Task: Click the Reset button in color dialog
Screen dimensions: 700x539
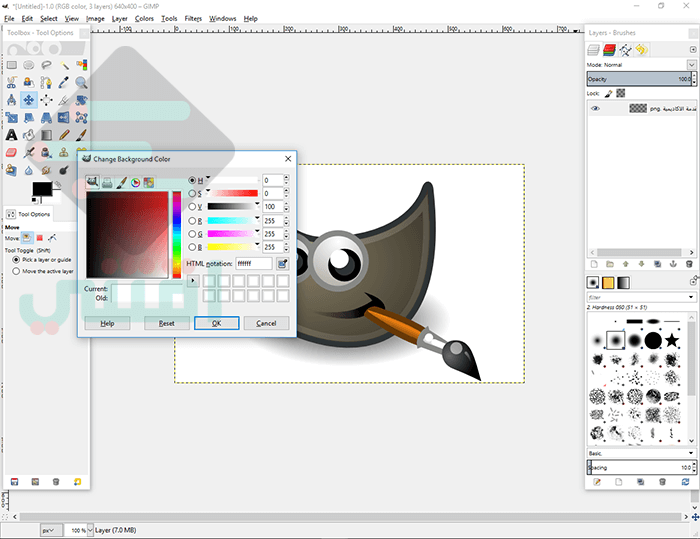Action: coord(167,323)
